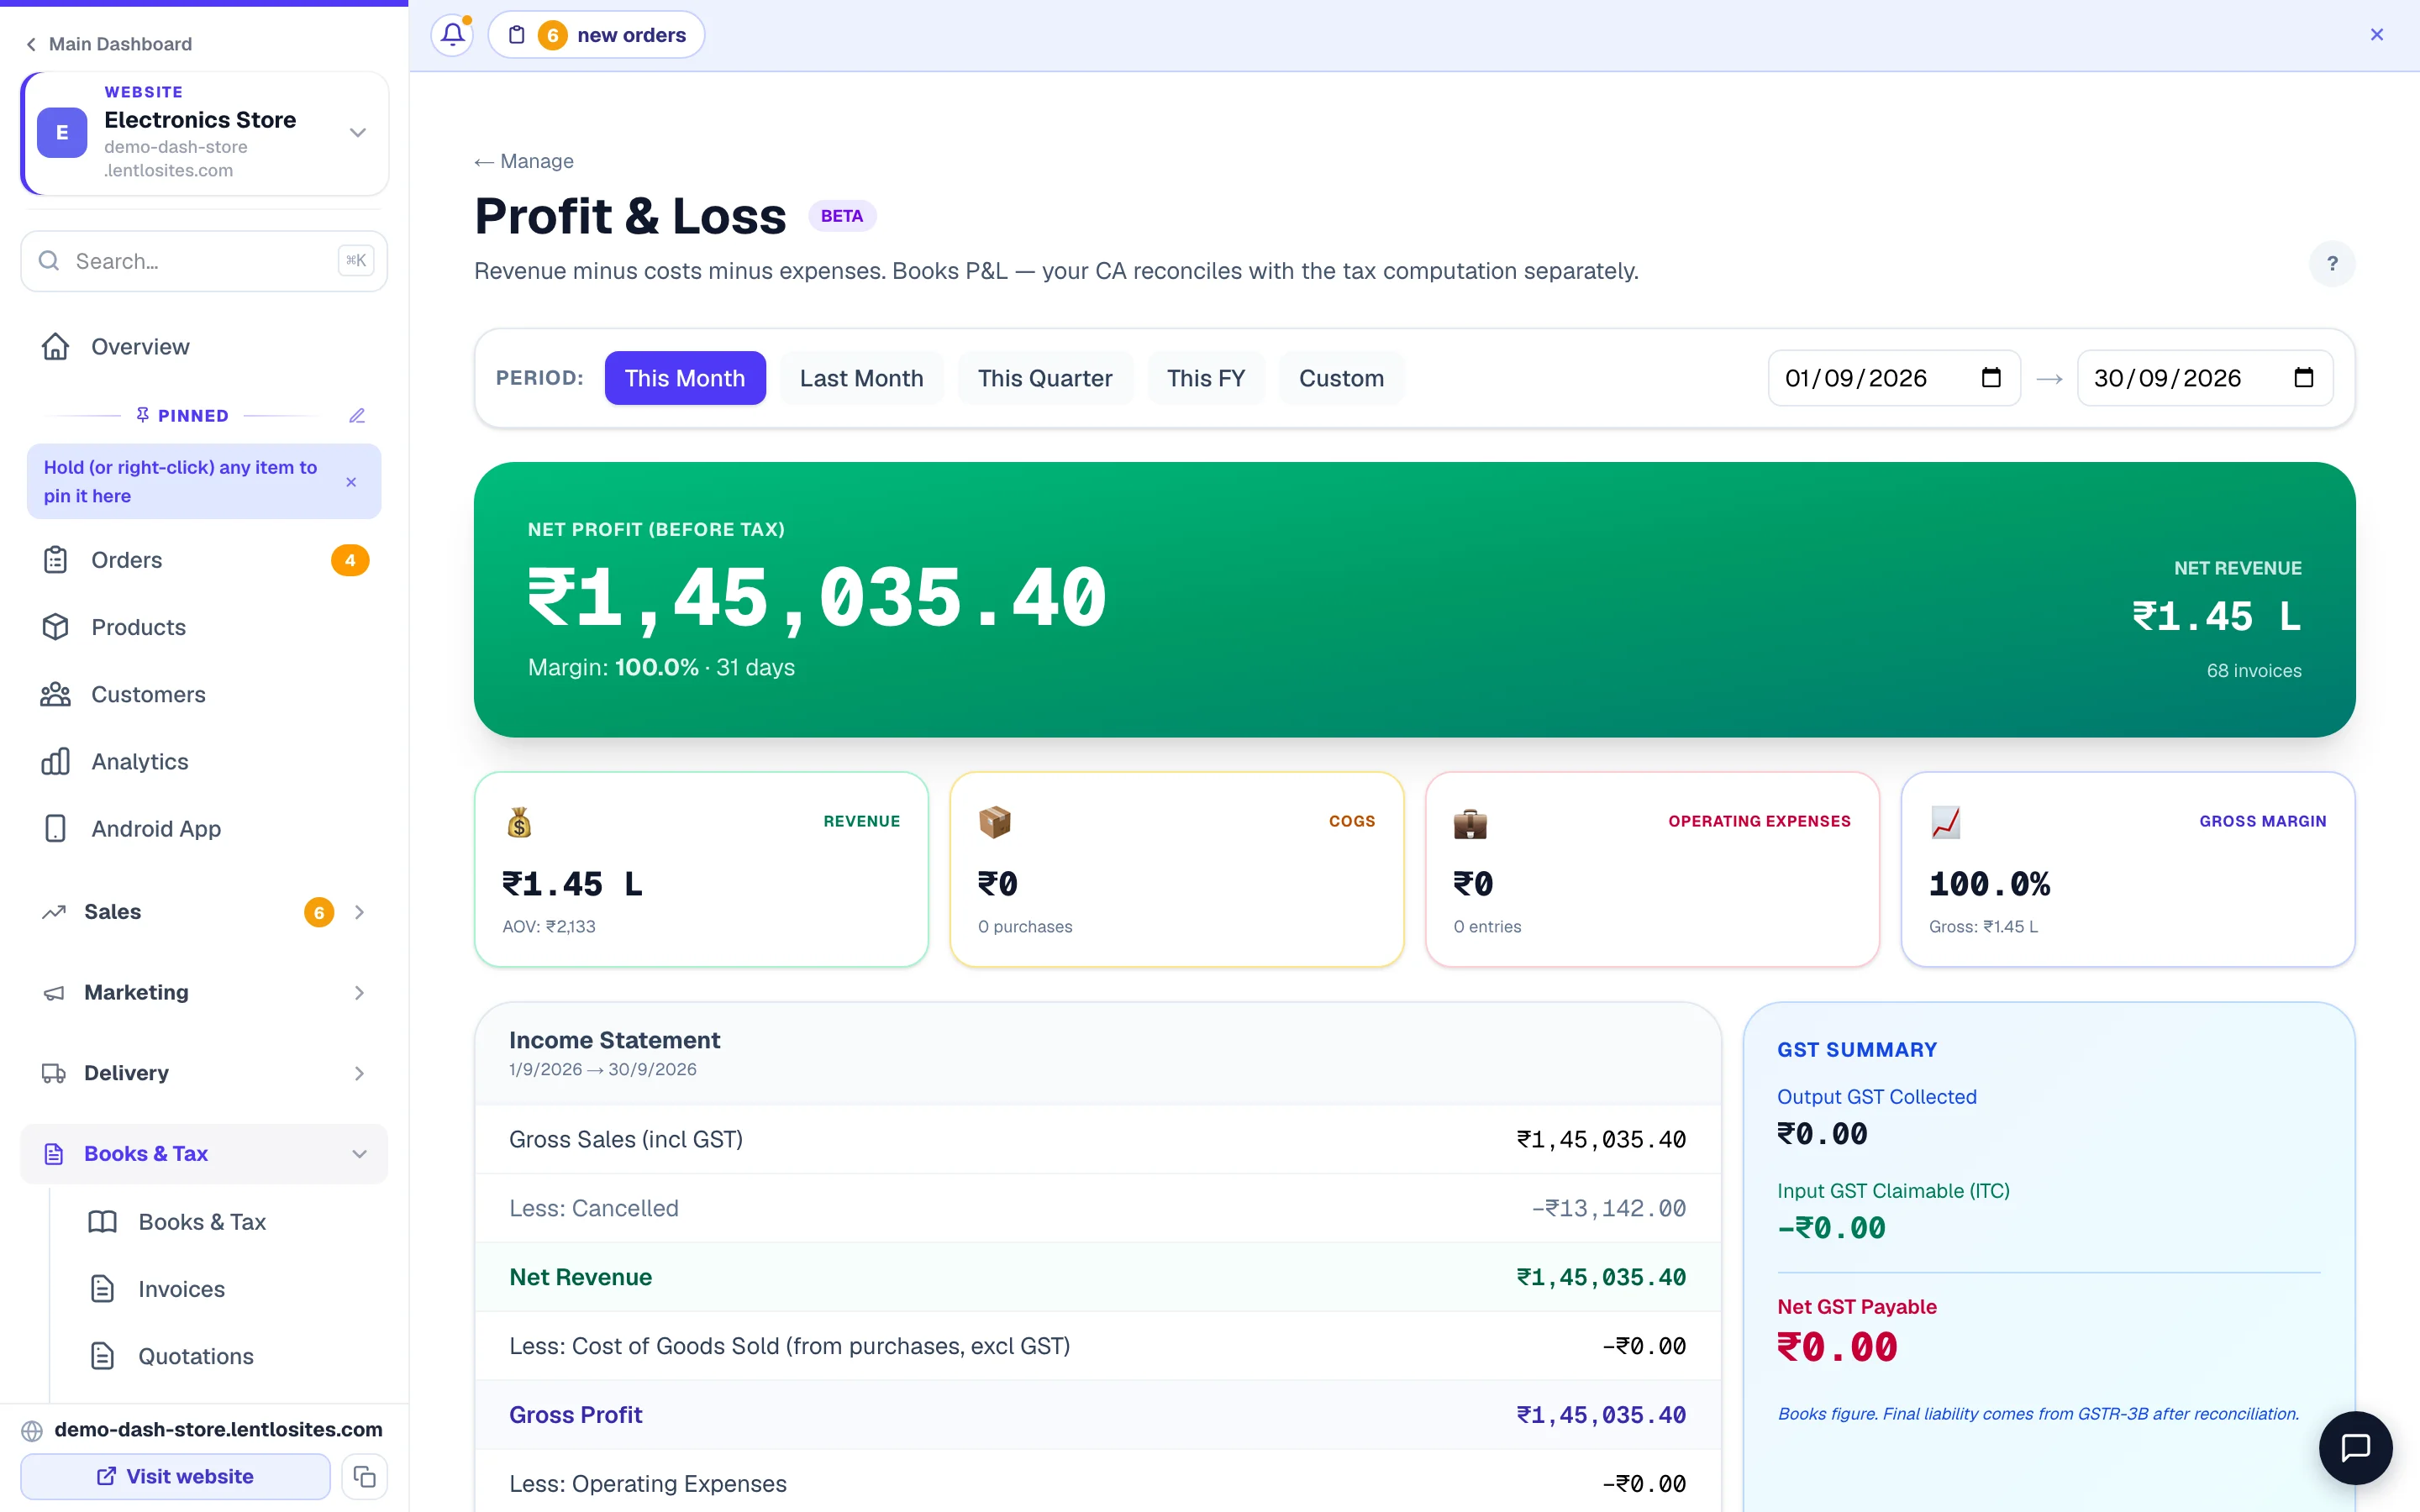The height and width of the screenshot is (1512, 2420).
Task: Select This FY period
Action: [1205, 378]
